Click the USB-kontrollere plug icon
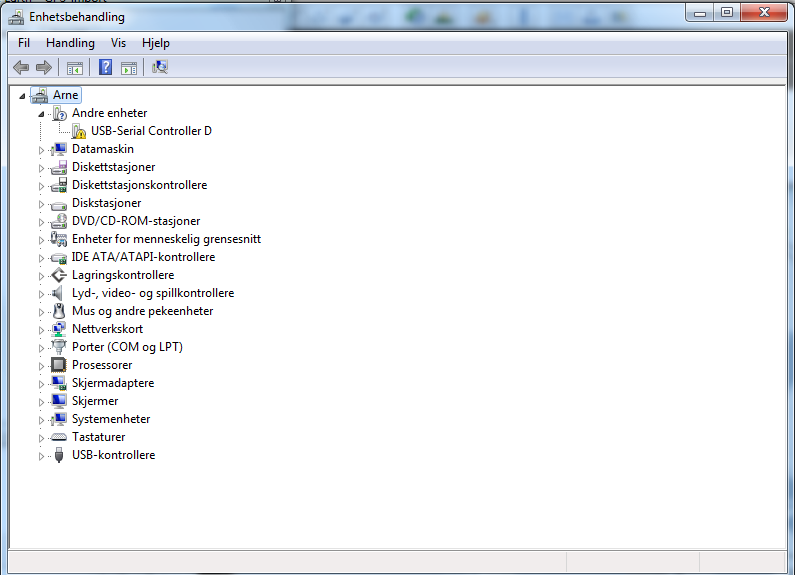The width and height of the screenshot is (795, 575). point(59,455)
